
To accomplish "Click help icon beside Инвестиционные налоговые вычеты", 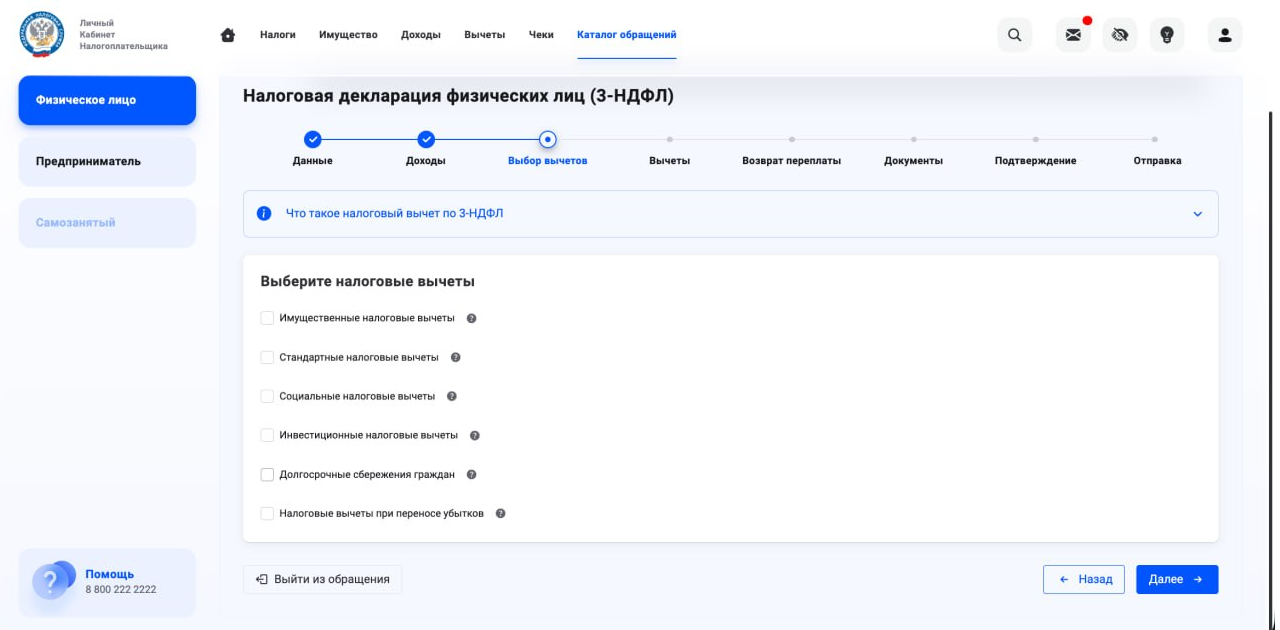I will [475, 436].
